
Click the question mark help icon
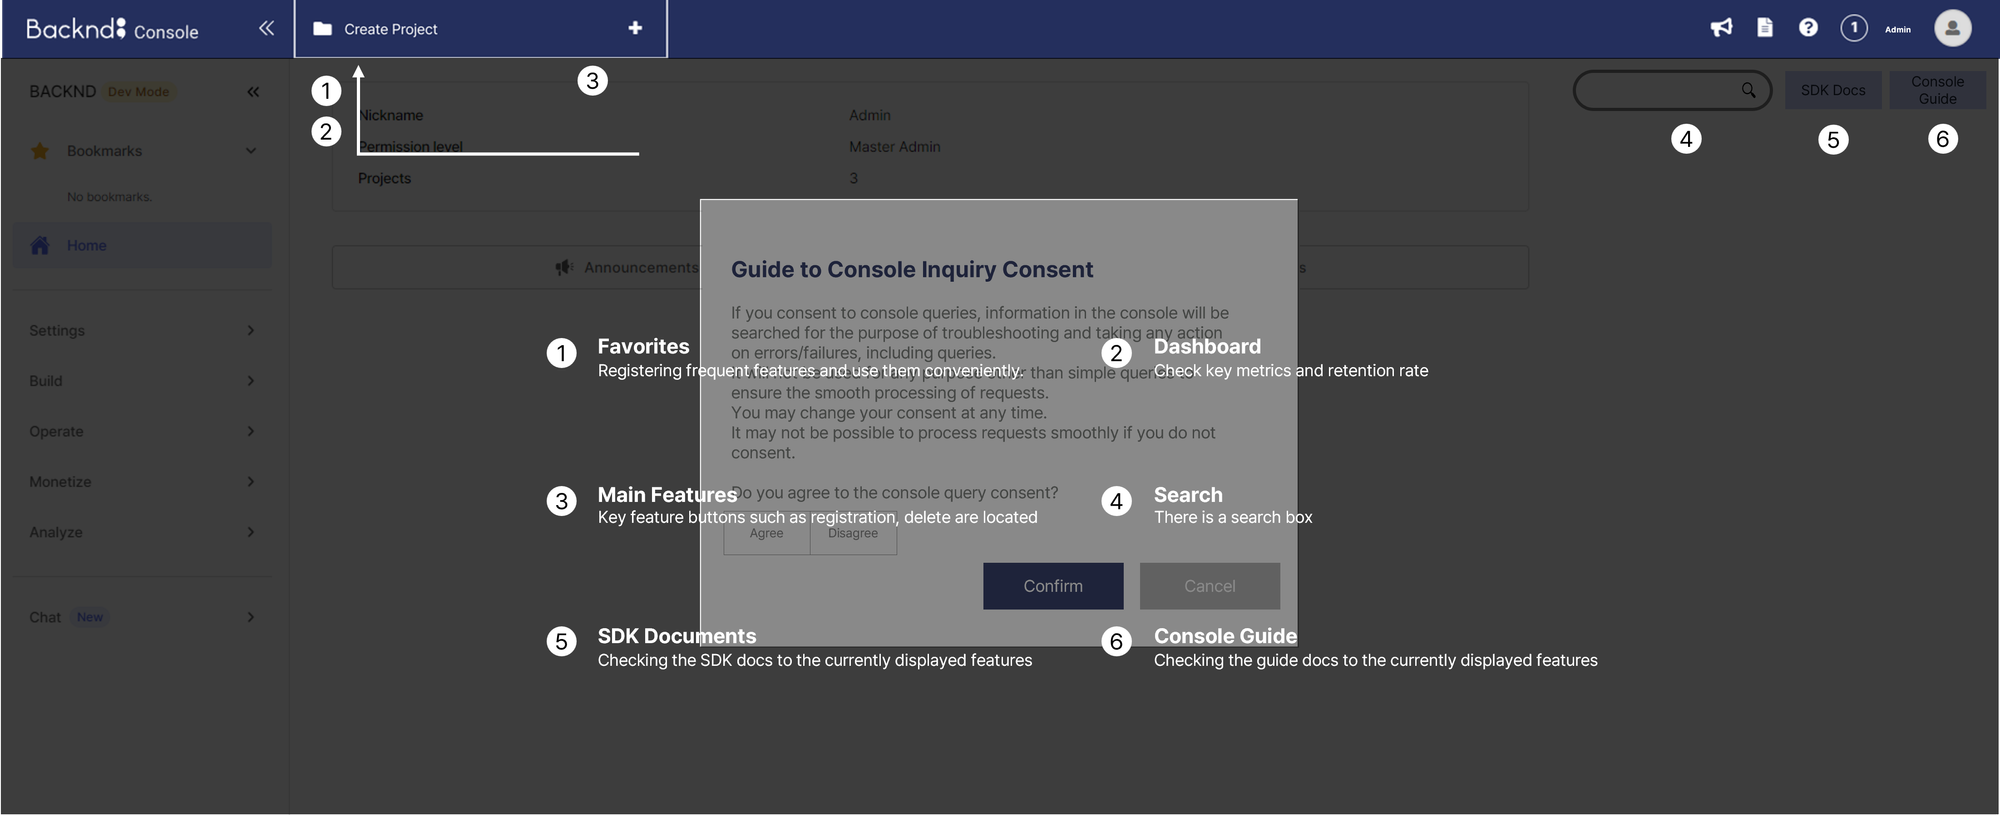click(x=1808, y=28)
